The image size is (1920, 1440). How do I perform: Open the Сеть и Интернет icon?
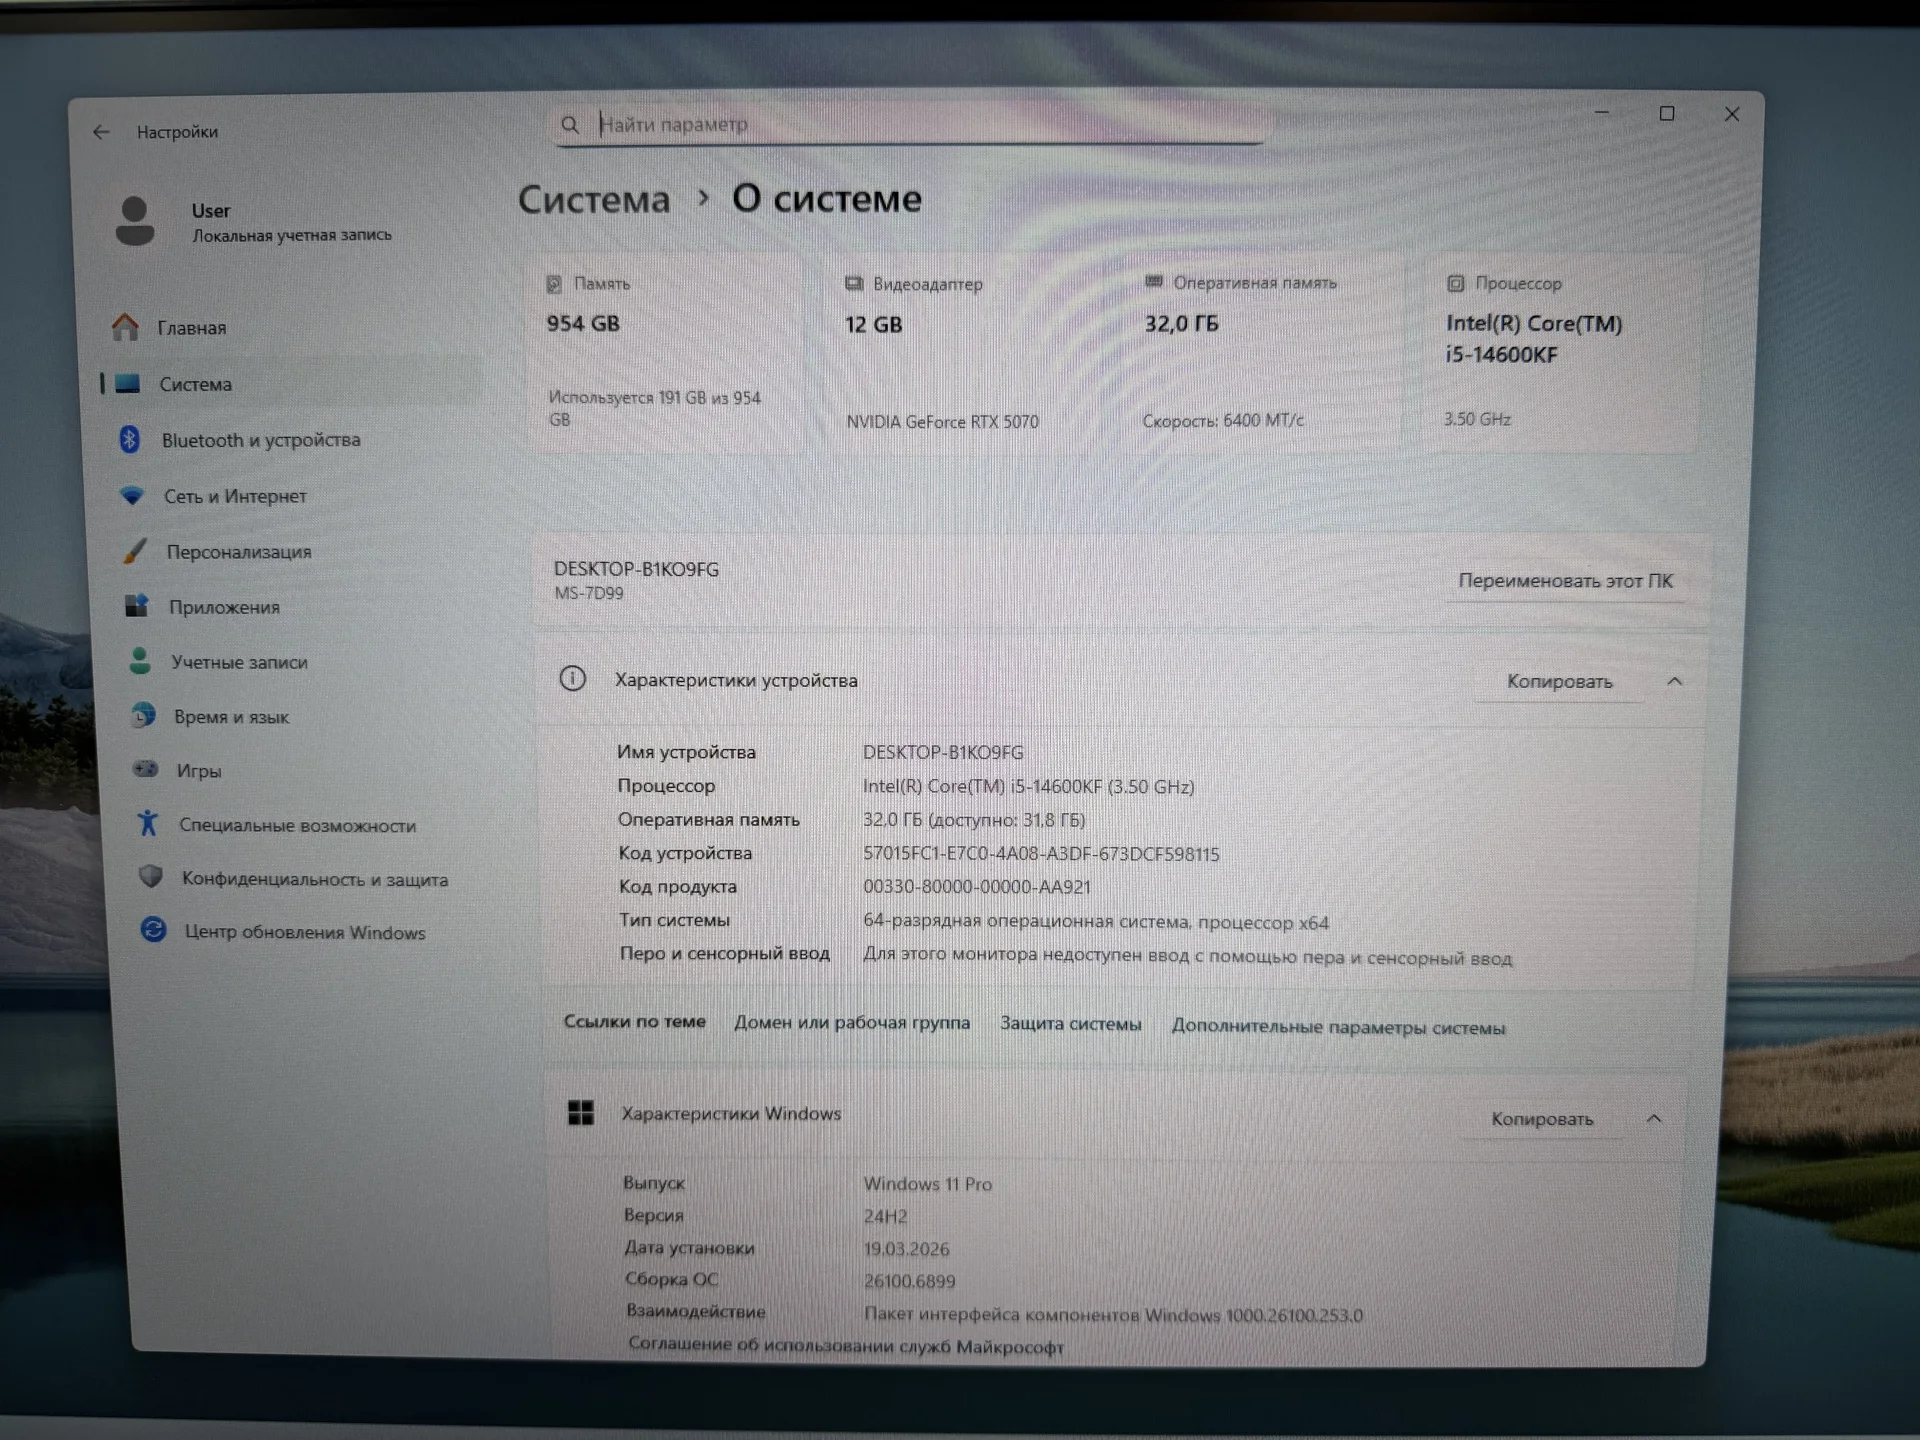(132, 495)
